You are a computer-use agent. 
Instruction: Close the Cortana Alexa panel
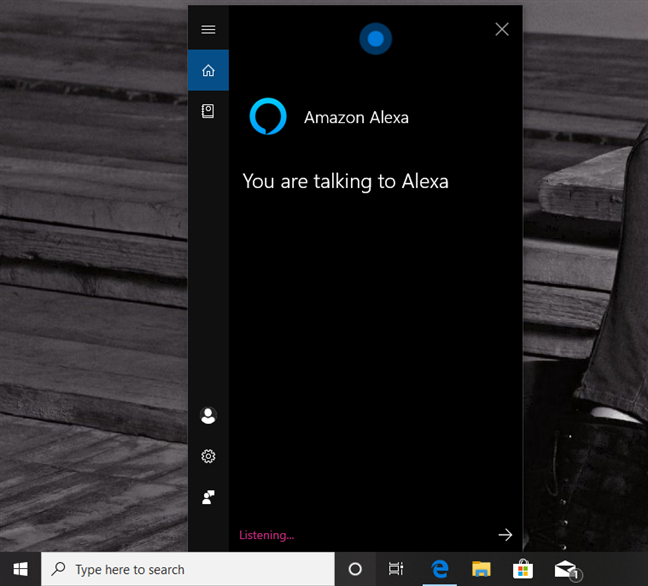pos(502,29)
